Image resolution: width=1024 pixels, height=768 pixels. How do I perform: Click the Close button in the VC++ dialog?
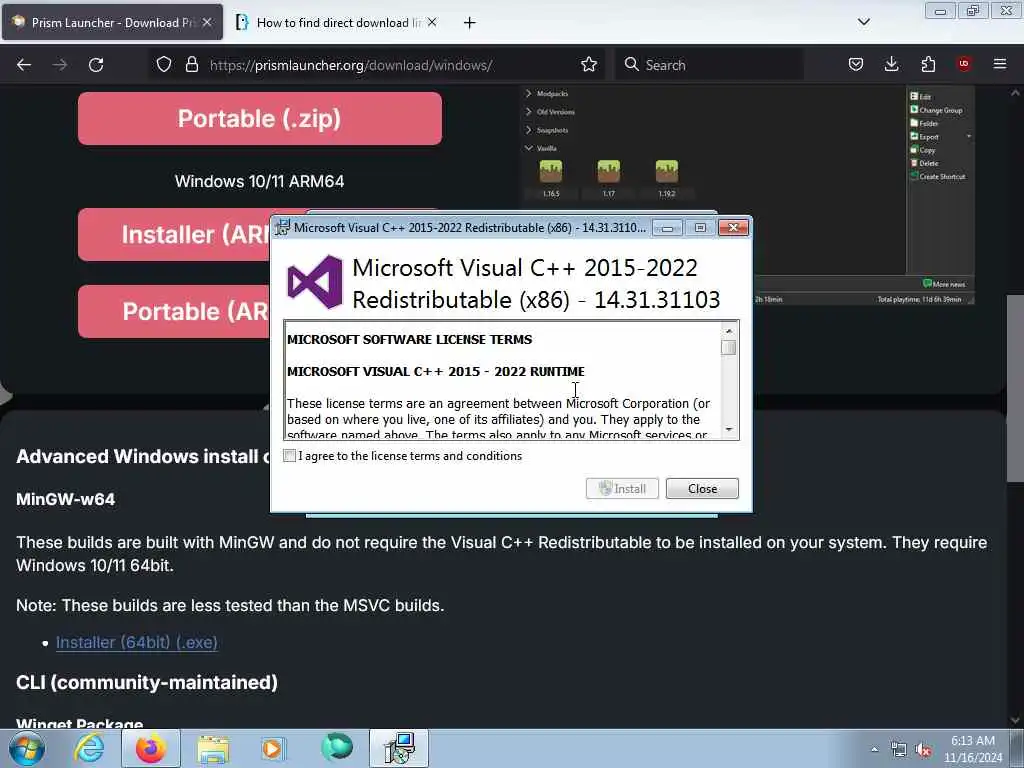(x=702, y=488)
